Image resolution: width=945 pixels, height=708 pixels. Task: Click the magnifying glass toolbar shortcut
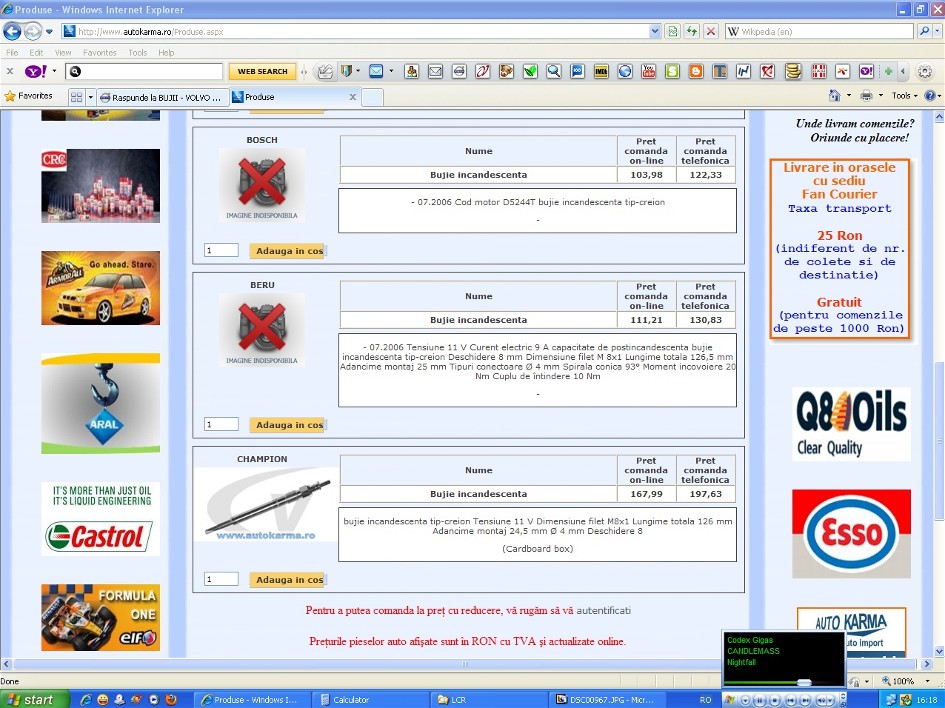pyautogui.click(x=553, y=72)
